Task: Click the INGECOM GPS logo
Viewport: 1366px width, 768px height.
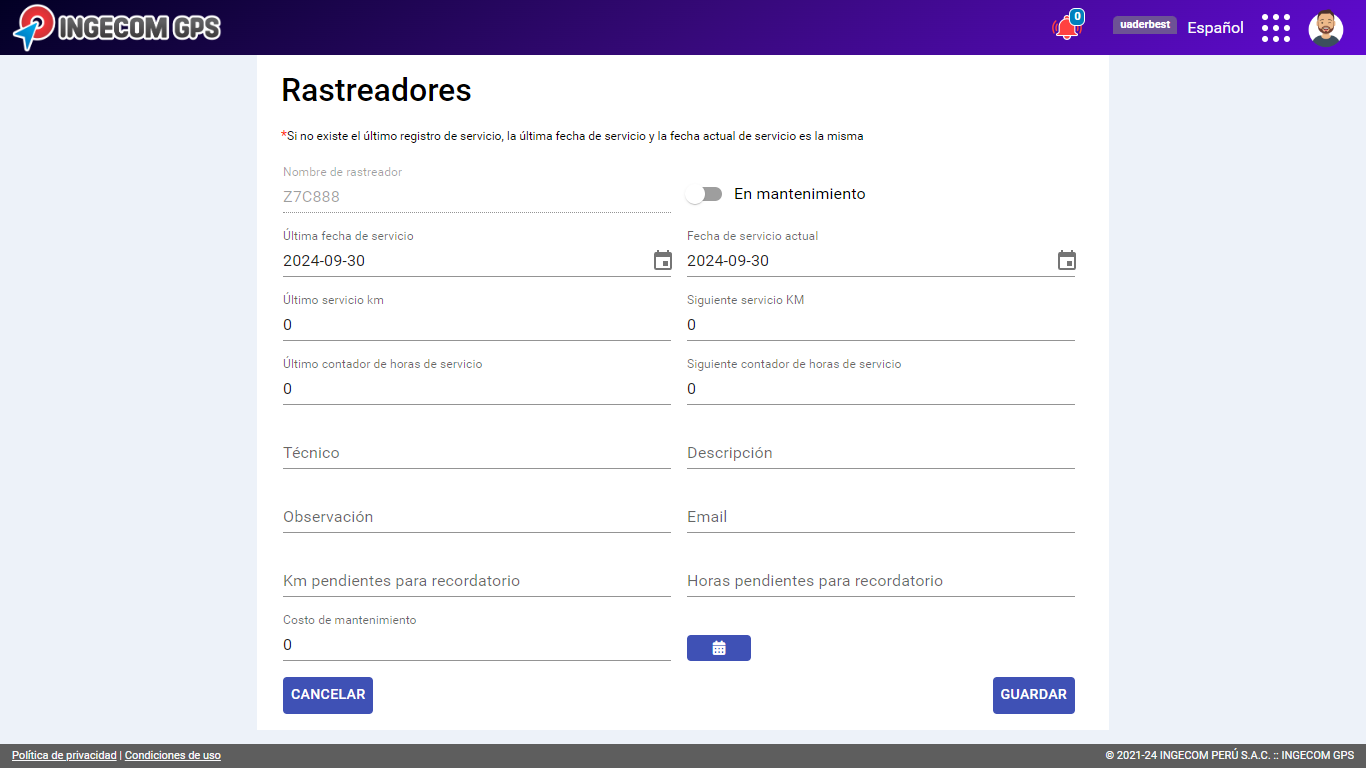Action: (117, 27)
